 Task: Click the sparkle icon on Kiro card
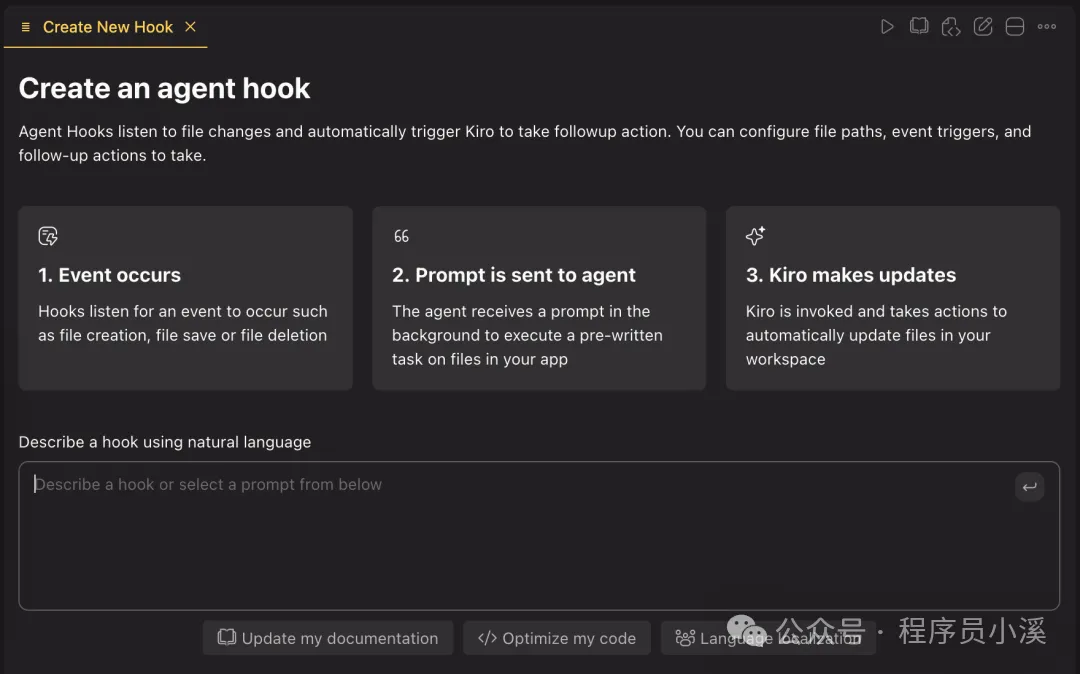pyautogui.click(x=756, y=236)
